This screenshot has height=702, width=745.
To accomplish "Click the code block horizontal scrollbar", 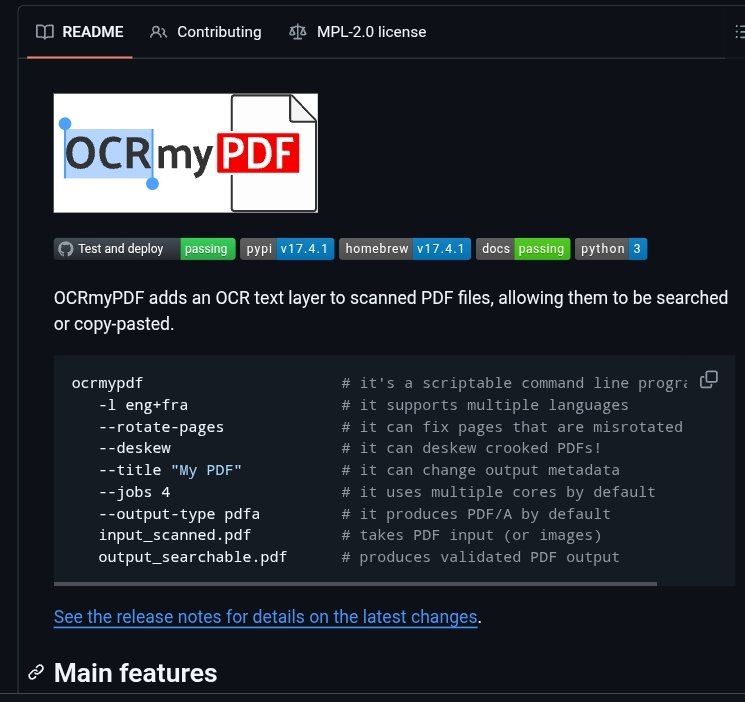I will [355, 583].
